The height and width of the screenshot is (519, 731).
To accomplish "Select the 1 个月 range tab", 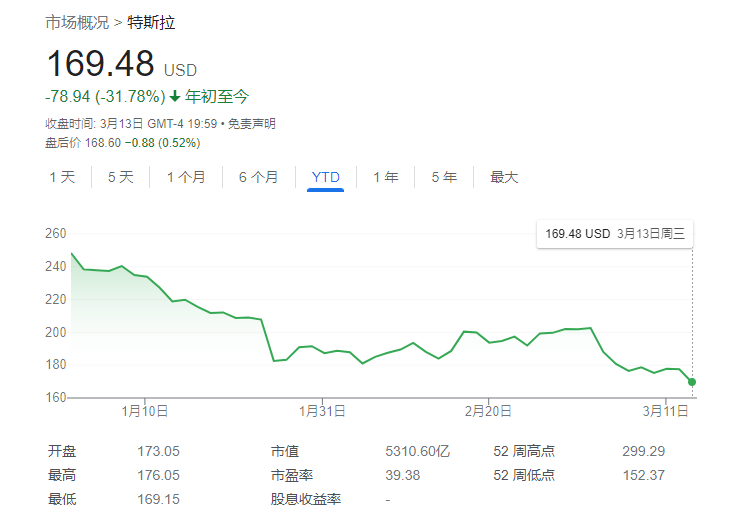I will (x=186, y=178).
